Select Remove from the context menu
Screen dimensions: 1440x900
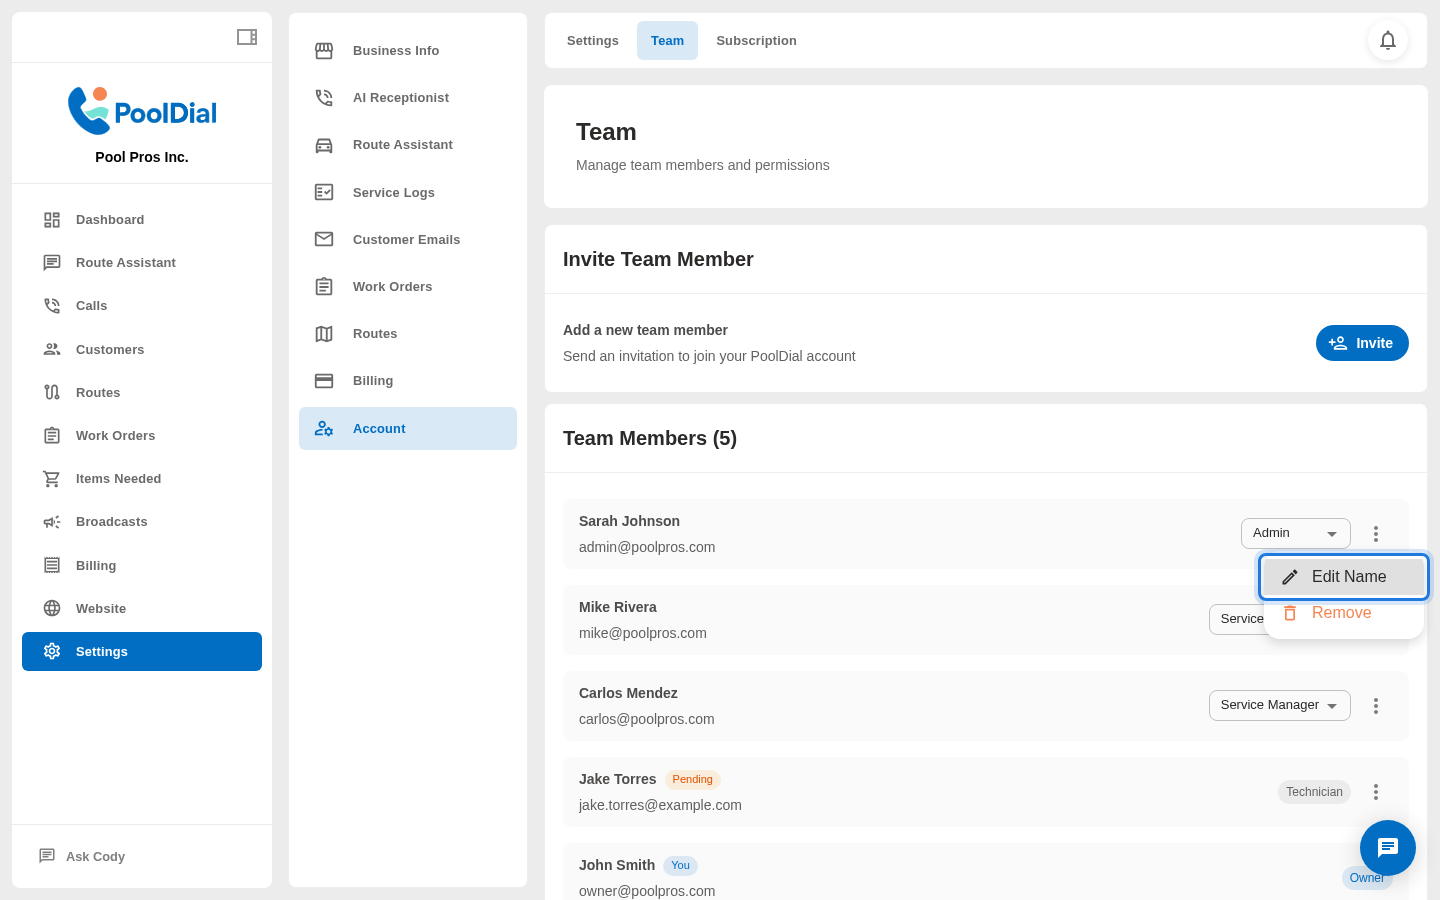(1341, 614)
